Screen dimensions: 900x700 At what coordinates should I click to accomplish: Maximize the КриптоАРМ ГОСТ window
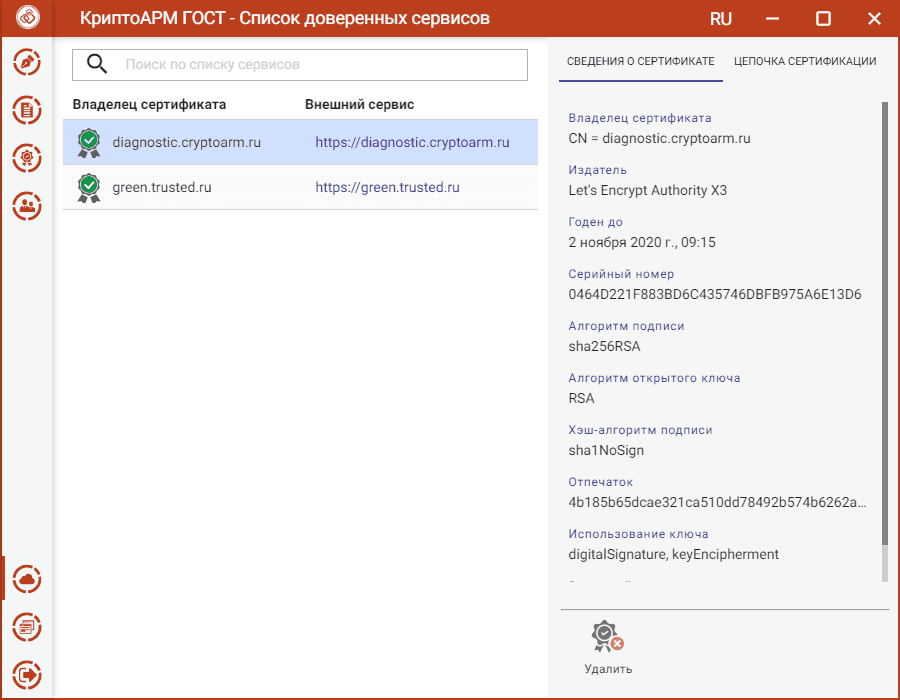[823, 18]
